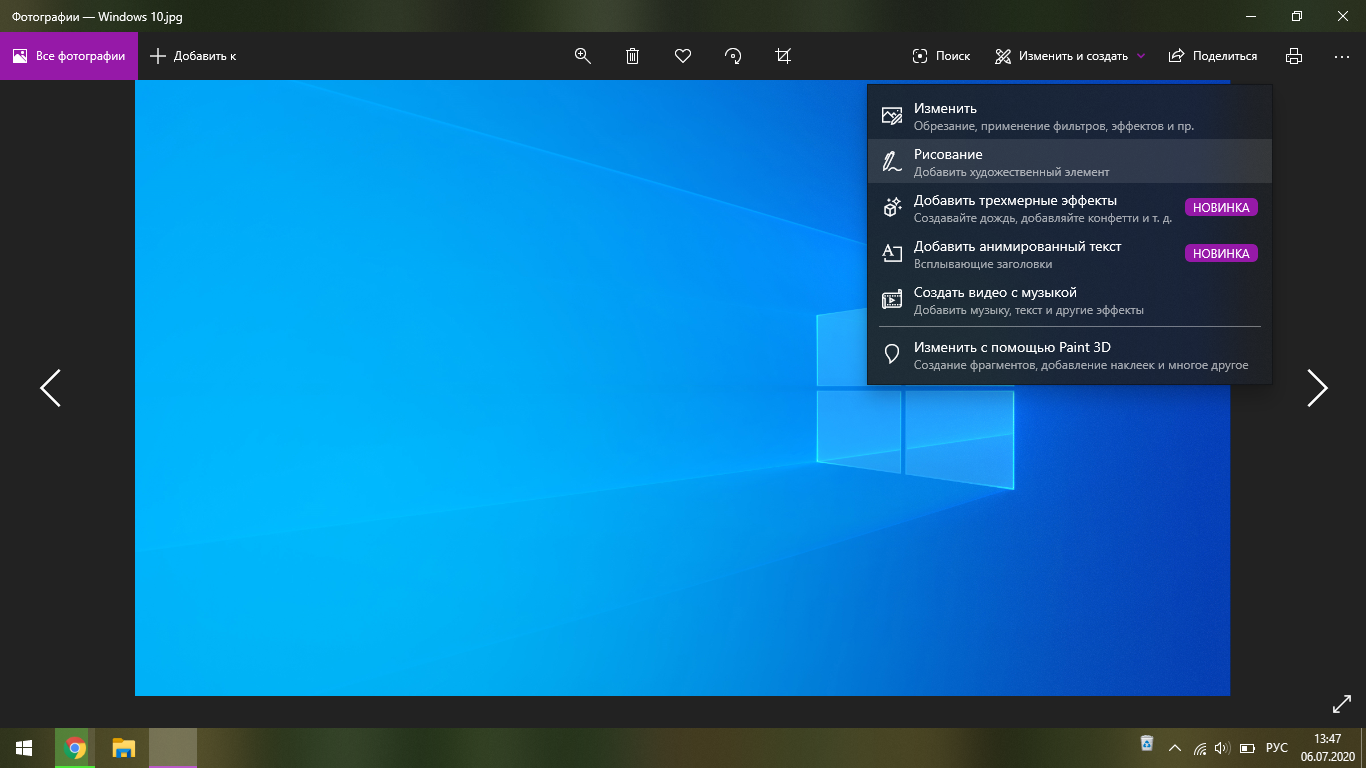Click the recycle bin tray icon

point(1147,744)
